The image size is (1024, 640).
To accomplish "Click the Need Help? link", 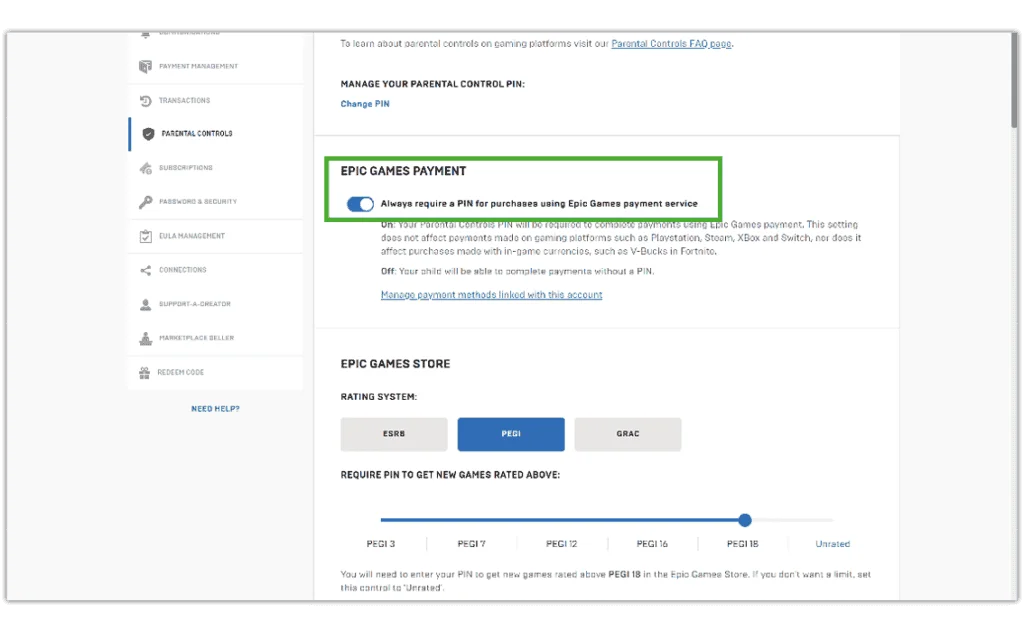I will click(216, 409).
